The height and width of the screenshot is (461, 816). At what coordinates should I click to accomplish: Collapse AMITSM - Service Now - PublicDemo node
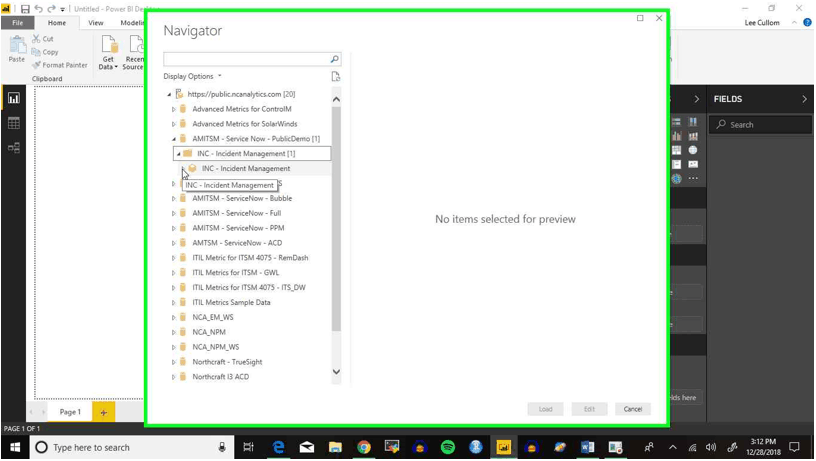(173, 139)
